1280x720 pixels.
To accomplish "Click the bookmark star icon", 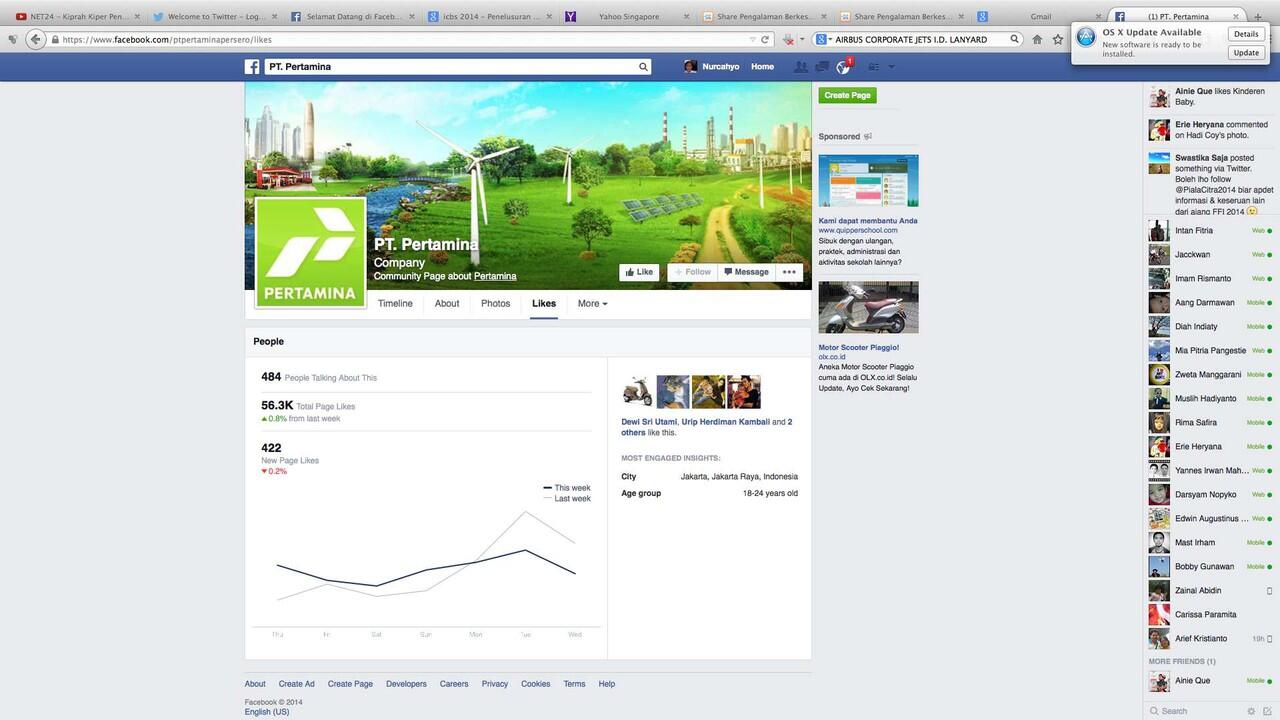I will coord(1058,39).
